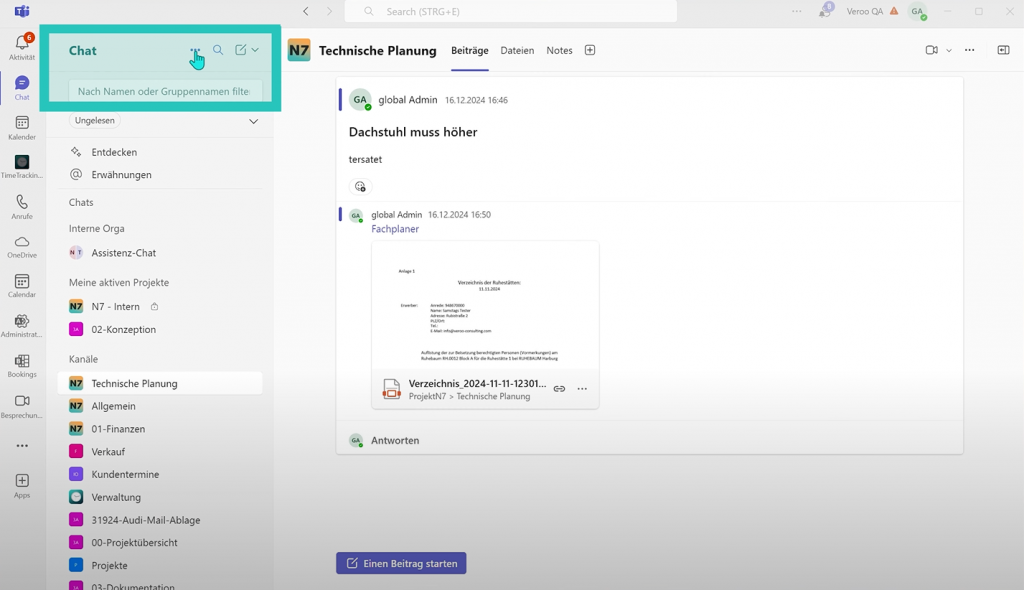Viewport: 1024px width, 590px height.
Task: Navigate back with the left arrow
Action: (306, 11)
